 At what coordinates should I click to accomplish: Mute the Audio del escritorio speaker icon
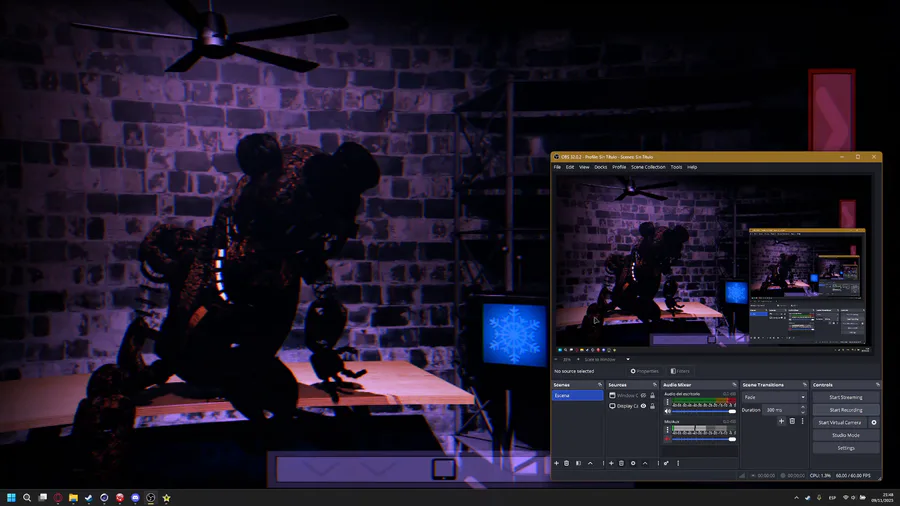[668, 411]
